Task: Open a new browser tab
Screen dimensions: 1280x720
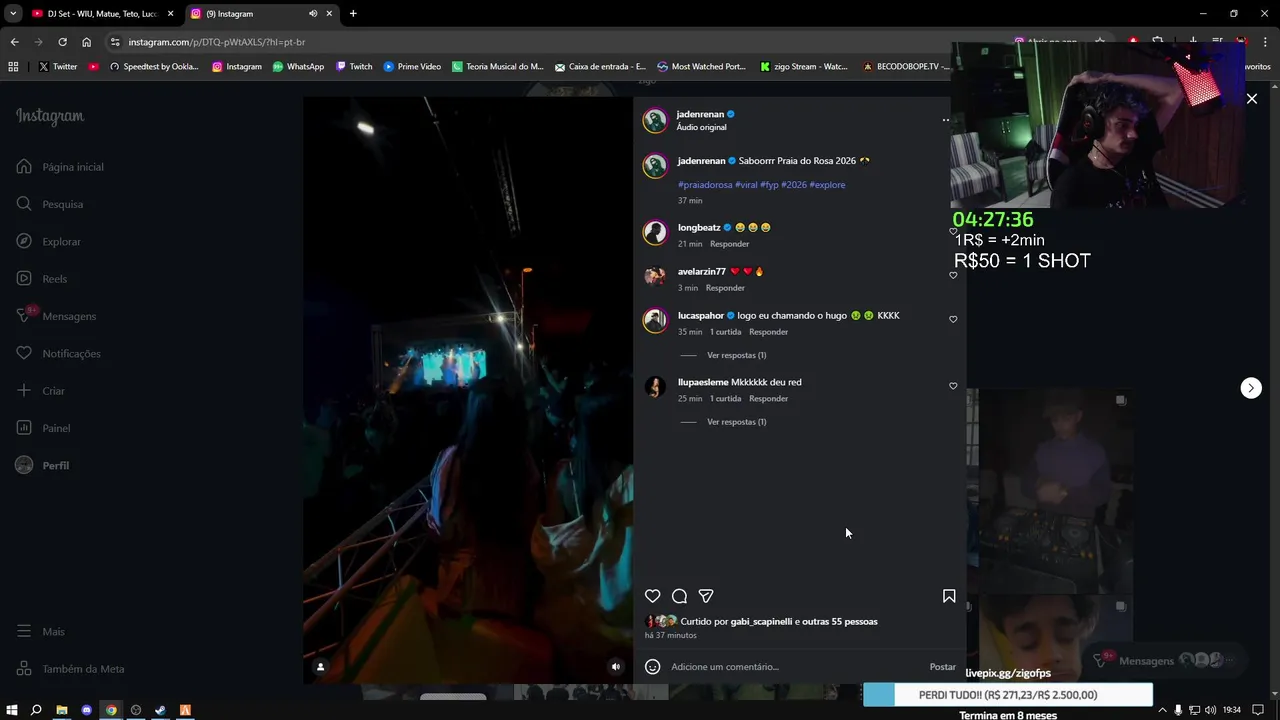Action: tap(353, 14)
